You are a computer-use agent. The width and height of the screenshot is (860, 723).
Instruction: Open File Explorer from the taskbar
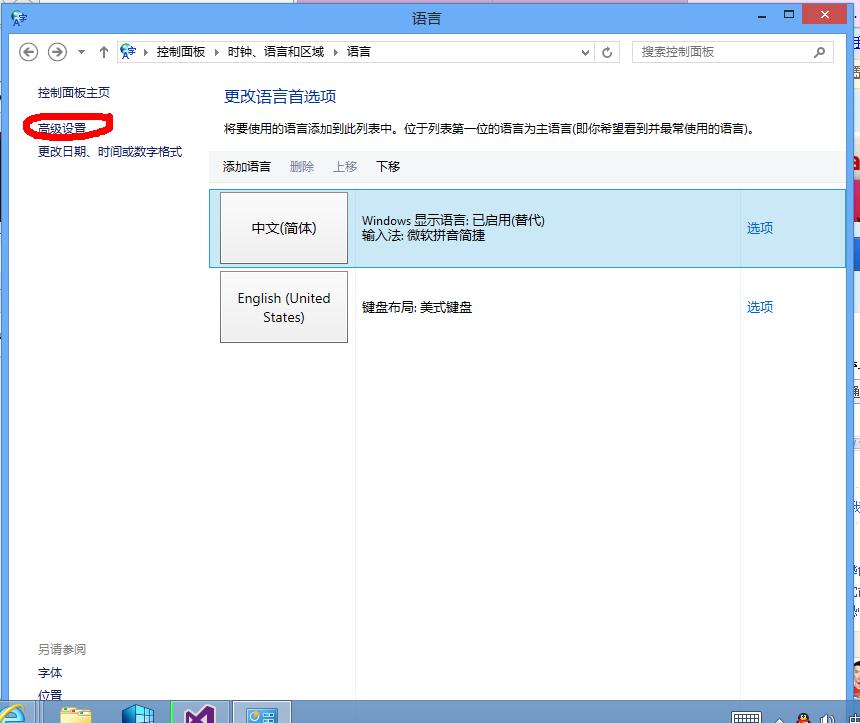[76, 713]
